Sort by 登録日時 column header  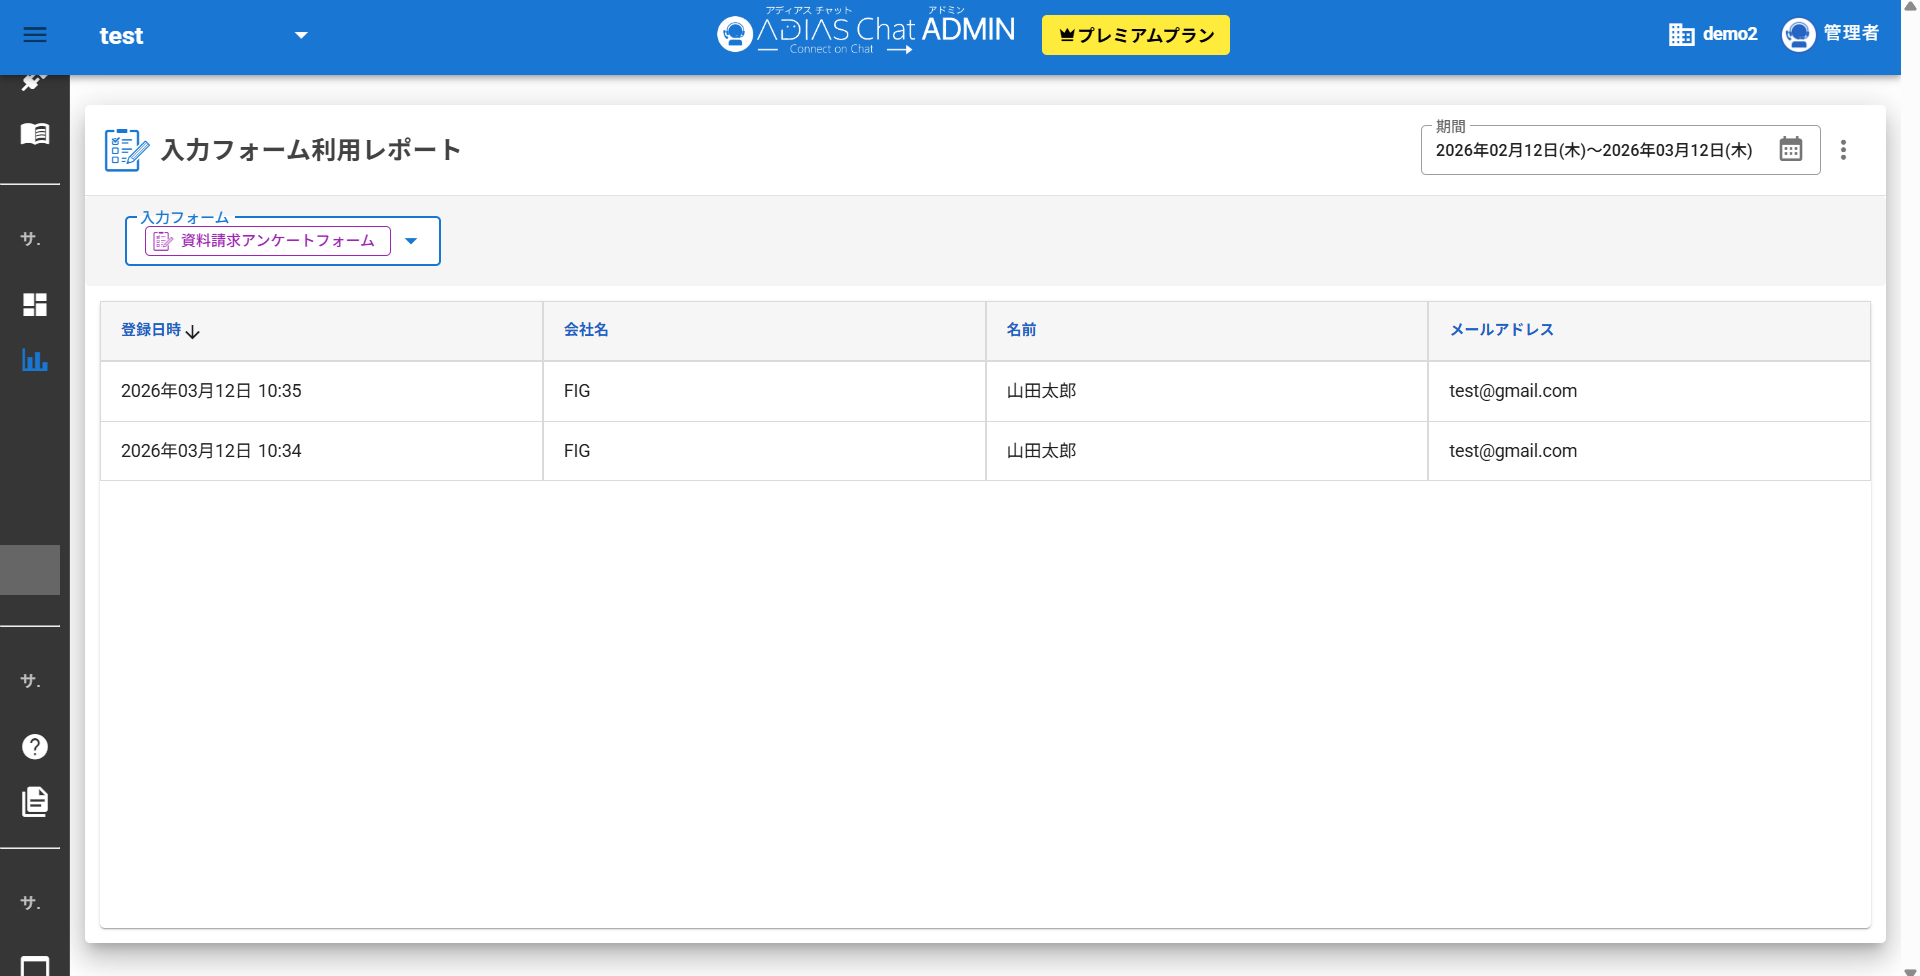pyautogui.click(x=152, y=330)
